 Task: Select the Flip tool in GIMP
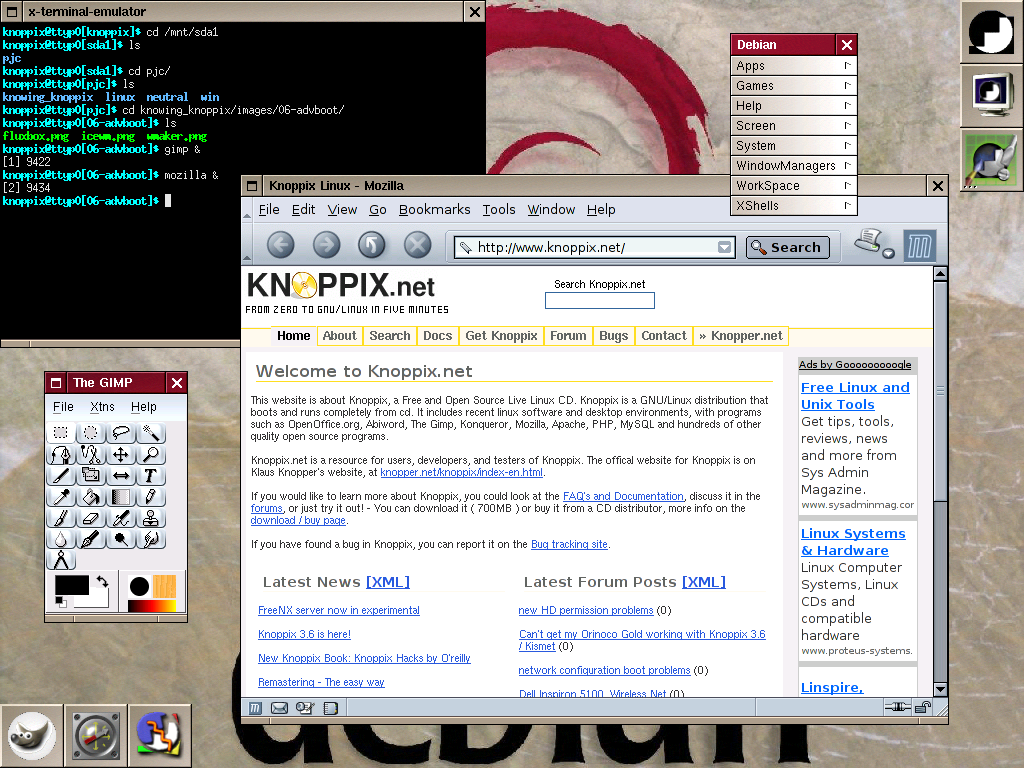pos(121,475)
